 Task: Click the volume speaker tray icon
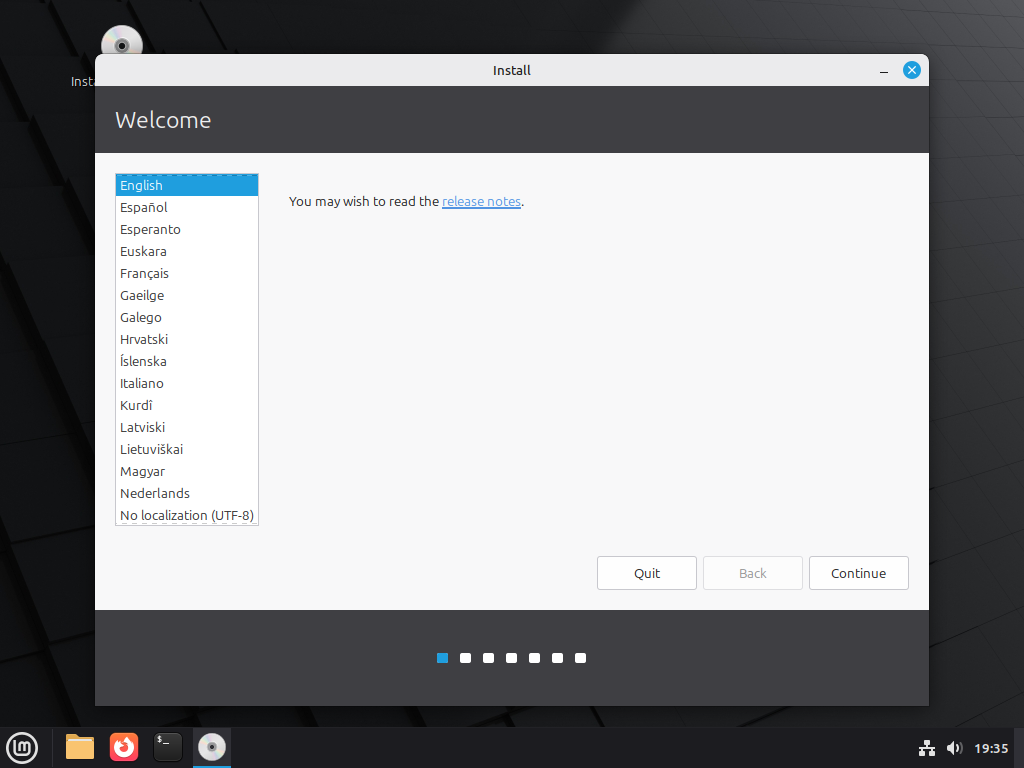954,748
